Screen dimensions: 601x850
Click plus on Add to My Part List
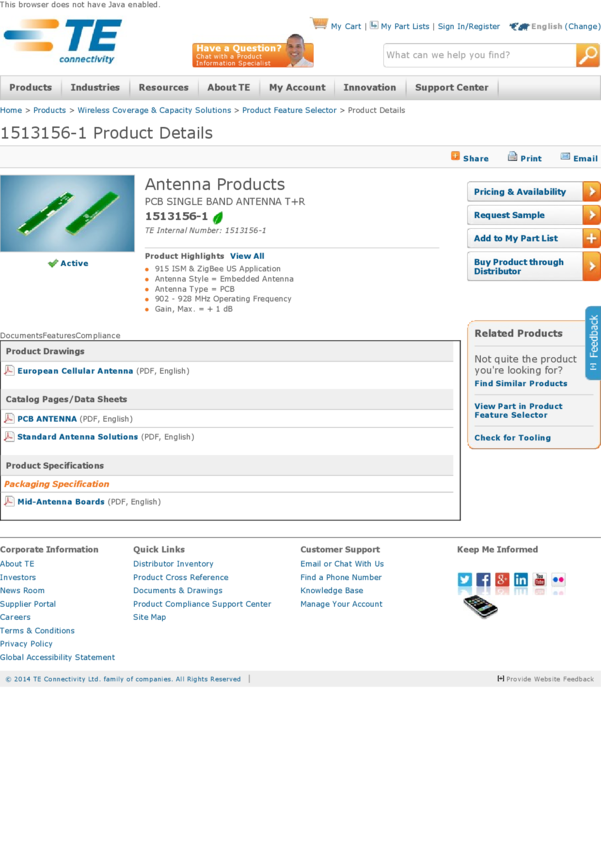point(591,238)
